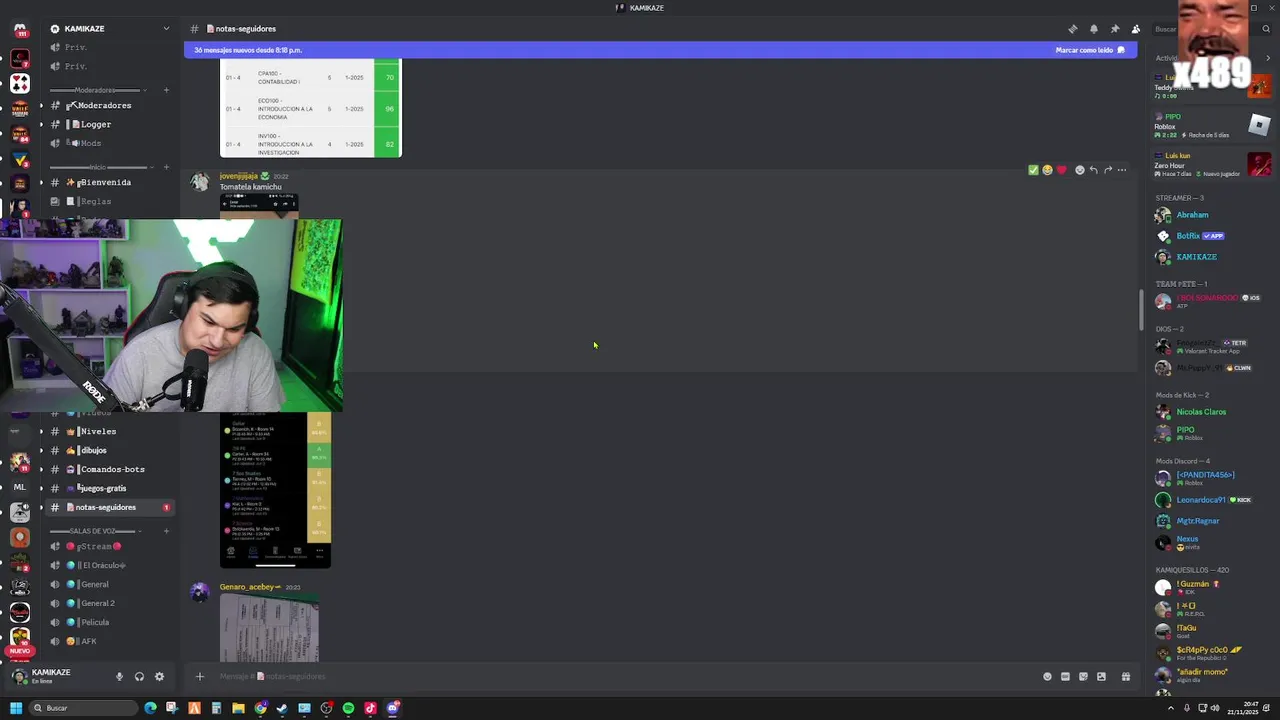Screen dimensions: 1280x720
Task: Toggle microphone mute in user panel
Action: (x=119, y=677)
